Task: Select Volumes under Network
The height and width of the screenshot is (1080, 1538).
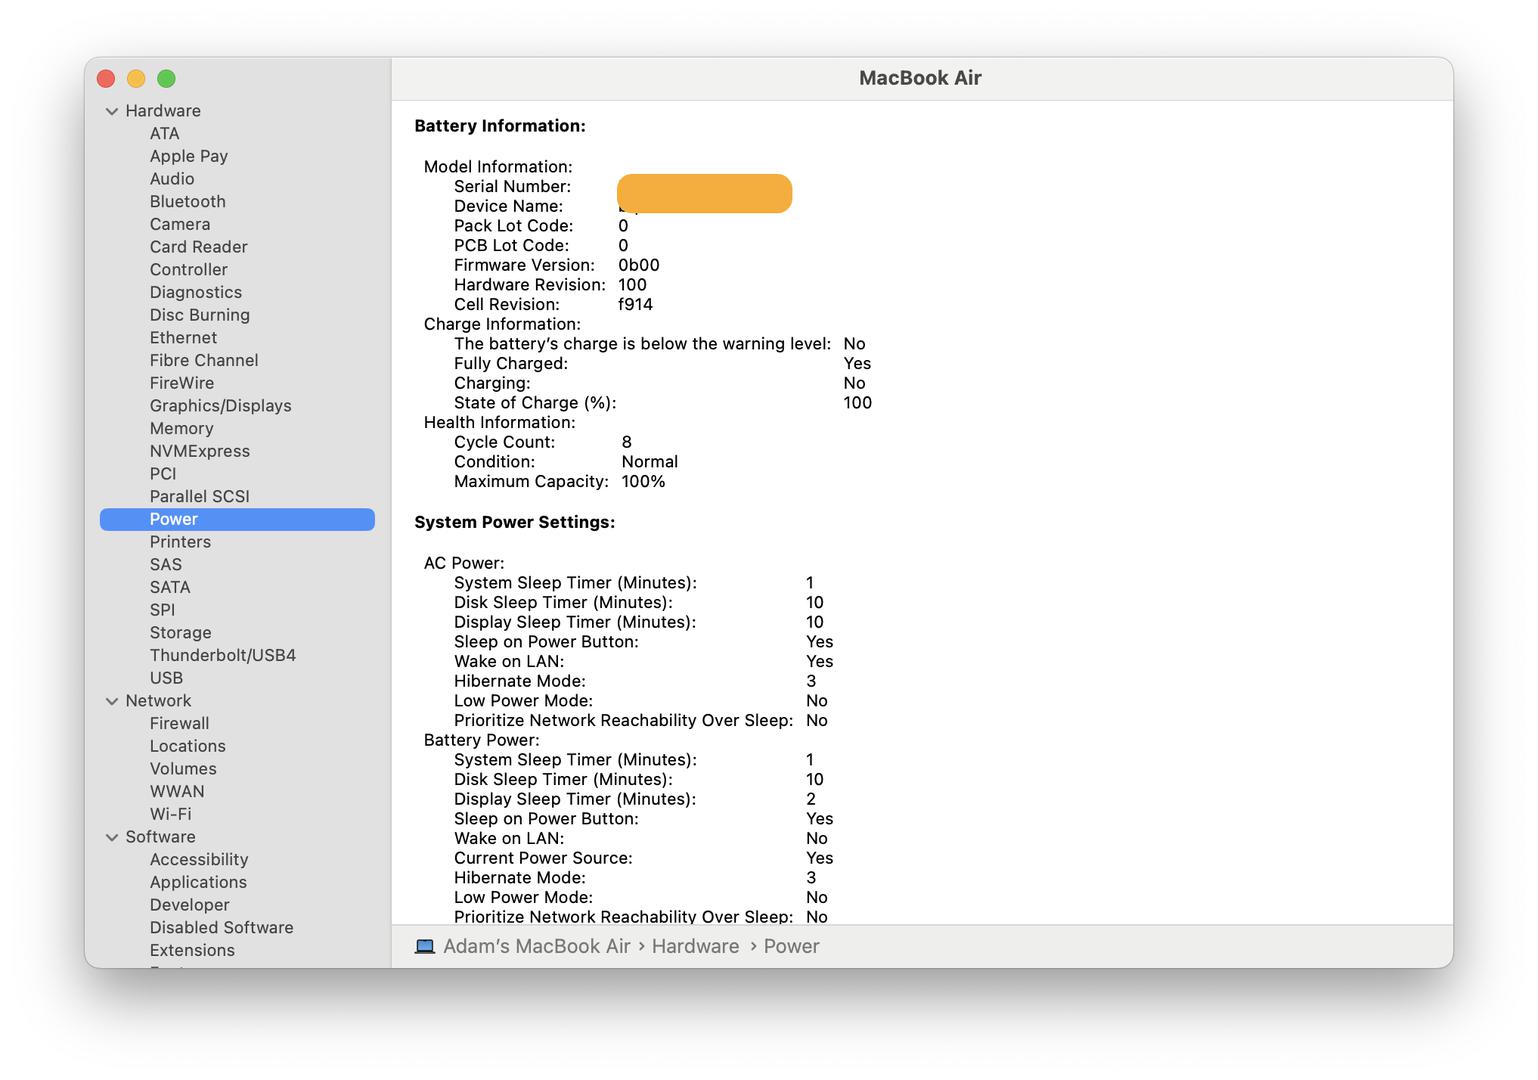Action: 183,768
